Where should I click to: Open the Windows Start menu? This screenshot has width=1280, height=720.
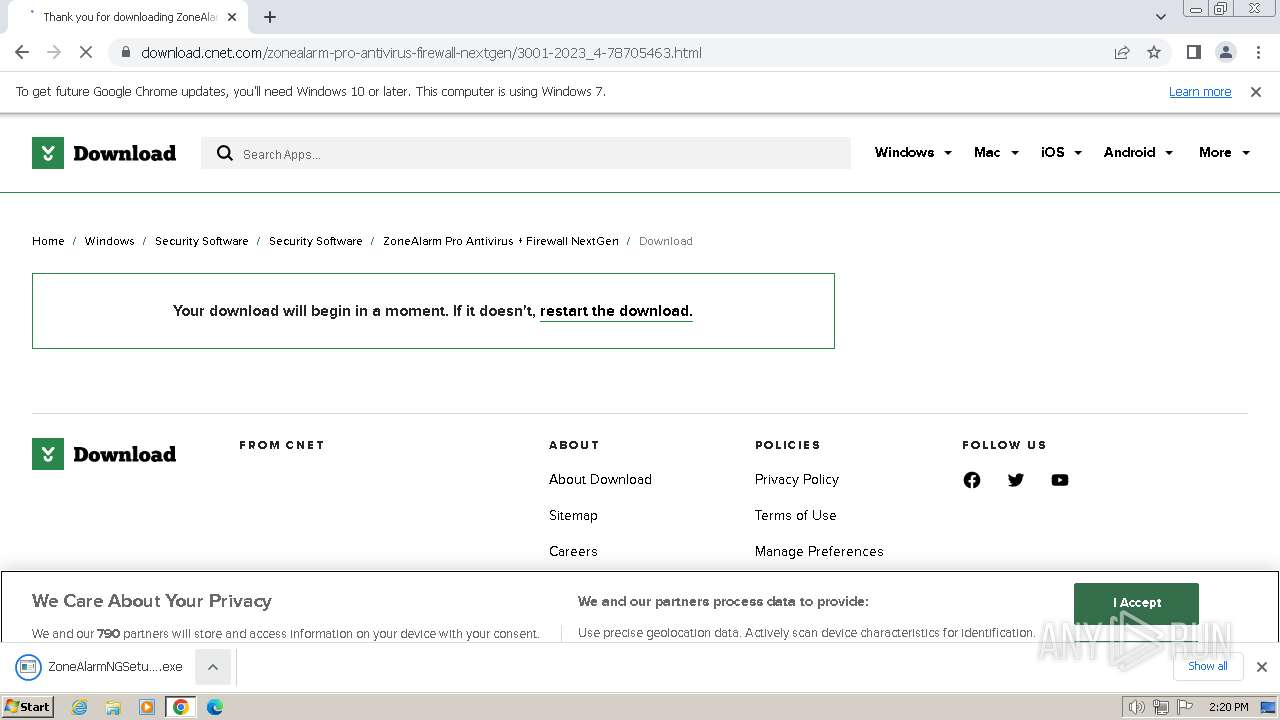[x=28, y=706]
